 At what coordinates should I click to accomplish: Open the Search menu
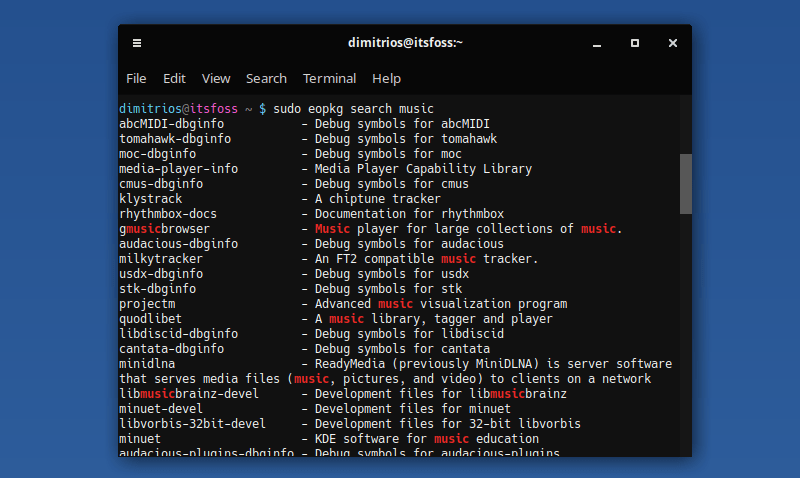(266, 79)
